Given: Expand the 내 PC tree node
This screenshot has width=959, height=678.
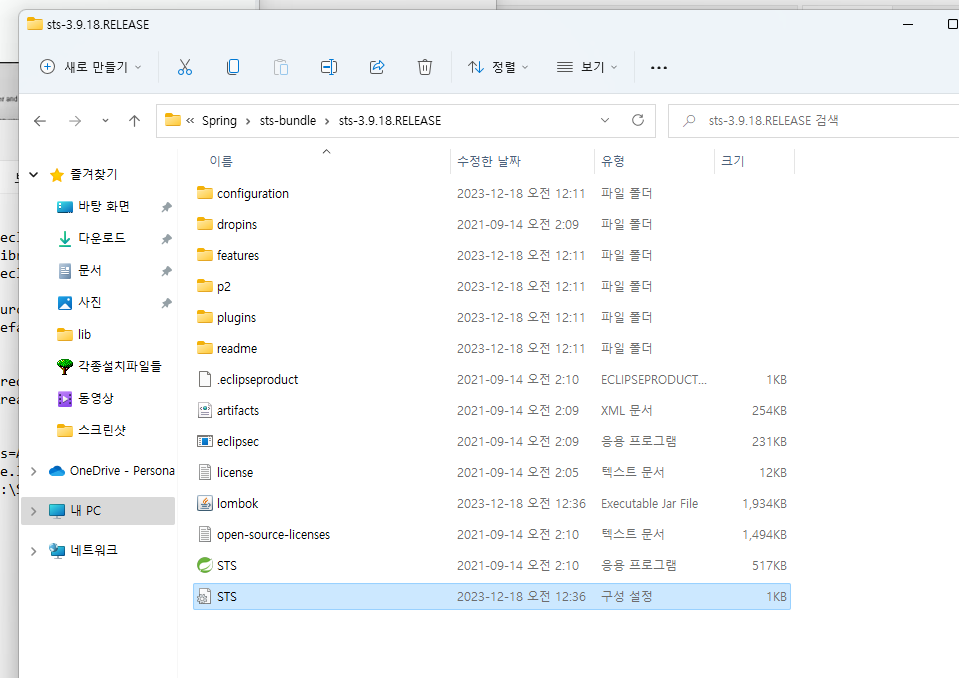Looking at the screenshot, I should point(34,511).
